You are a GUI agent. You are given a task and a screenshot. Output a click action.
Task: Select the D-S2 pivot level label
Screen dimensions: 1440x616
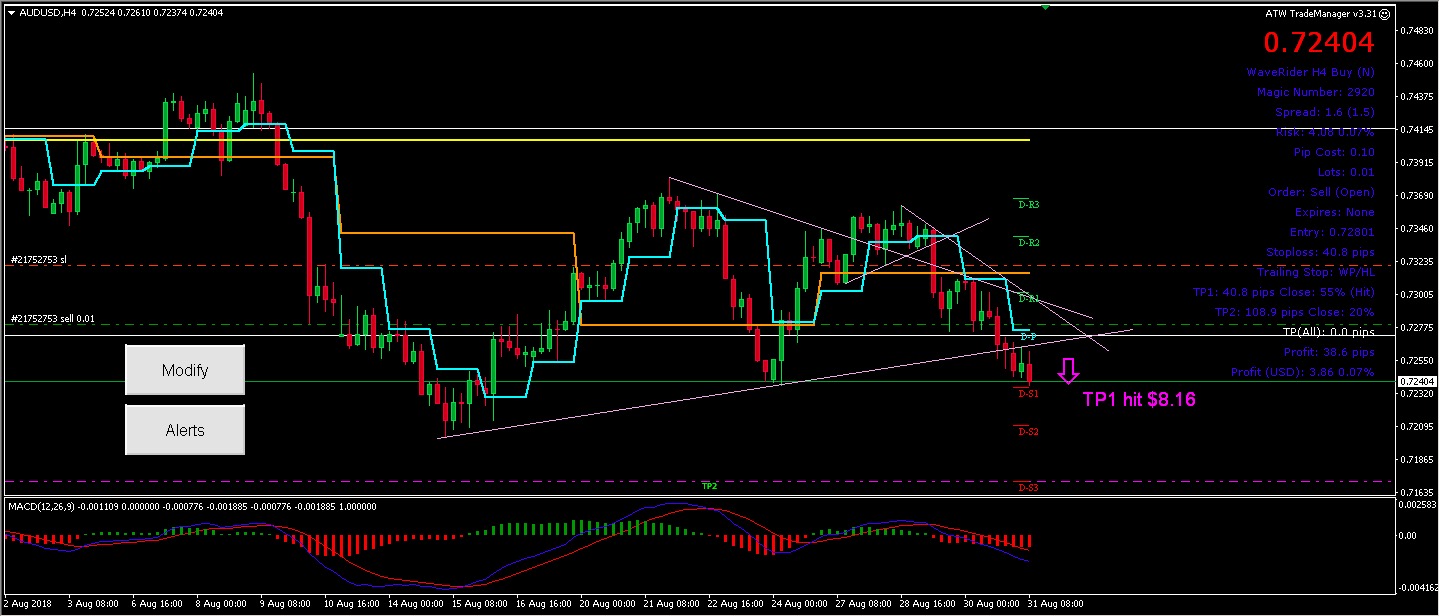tap(1028, 431)
